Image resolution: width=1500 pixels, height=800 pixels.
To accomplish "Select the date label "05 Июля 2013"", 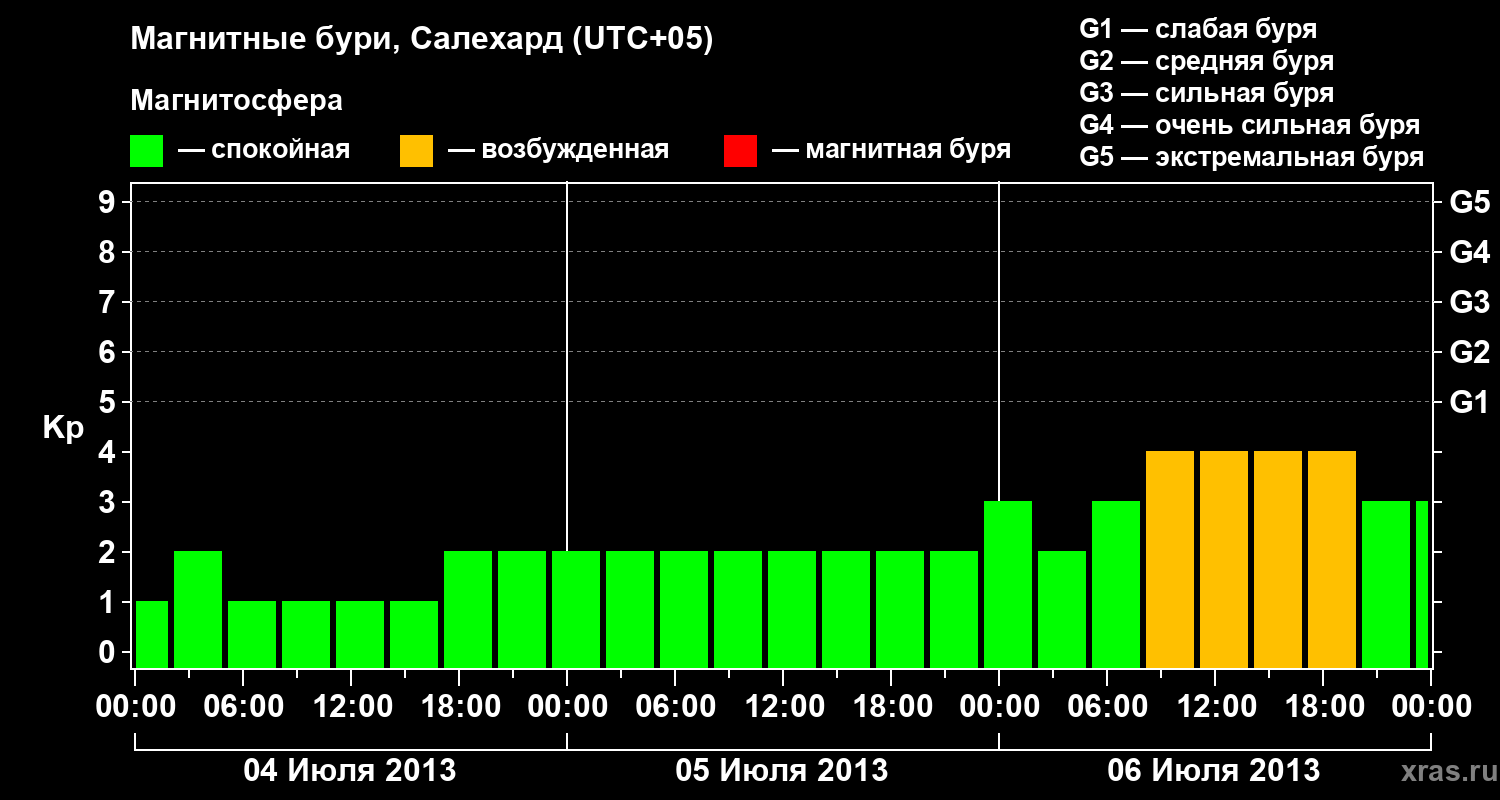I will 782,771.
